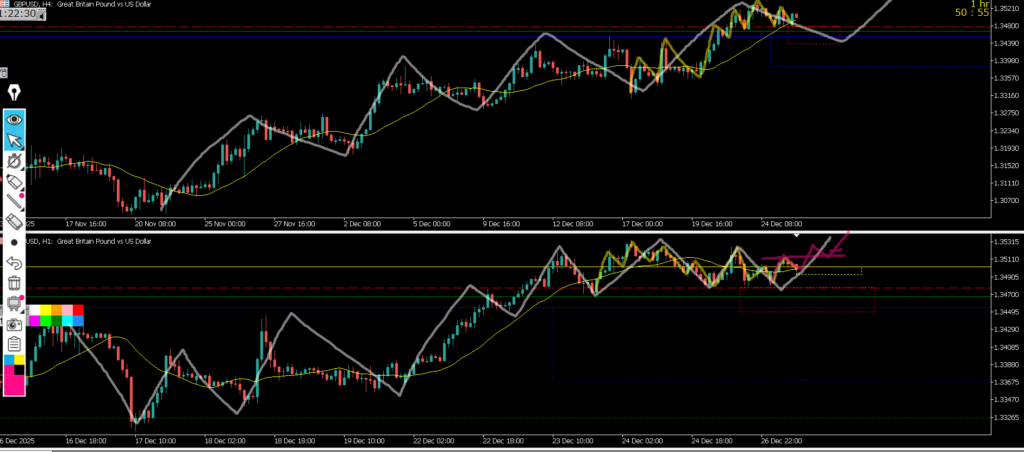Viewport: 1024px width, 452px height.
Task: Pick the bright green color swatch
Action: (x=46, y=321)
